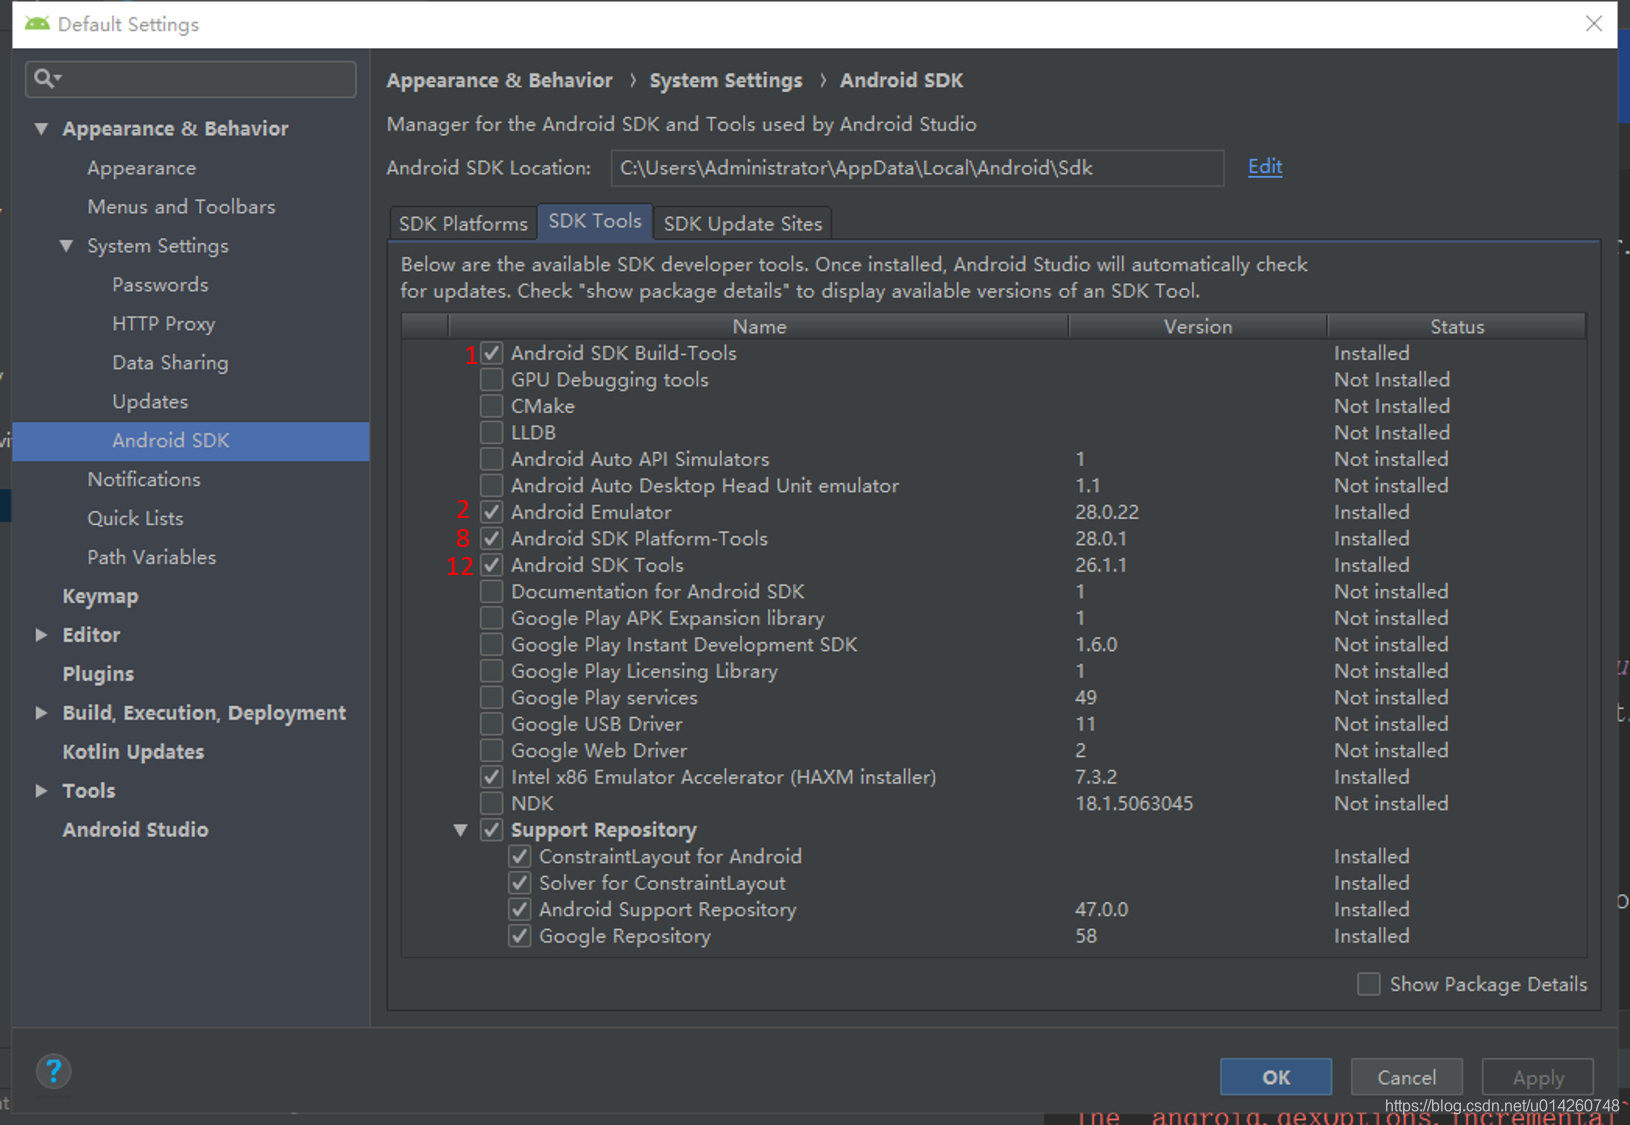Open SDK Update Sites tab
The width and height of the screenshot is (1630, 1125).
[743, 223]
